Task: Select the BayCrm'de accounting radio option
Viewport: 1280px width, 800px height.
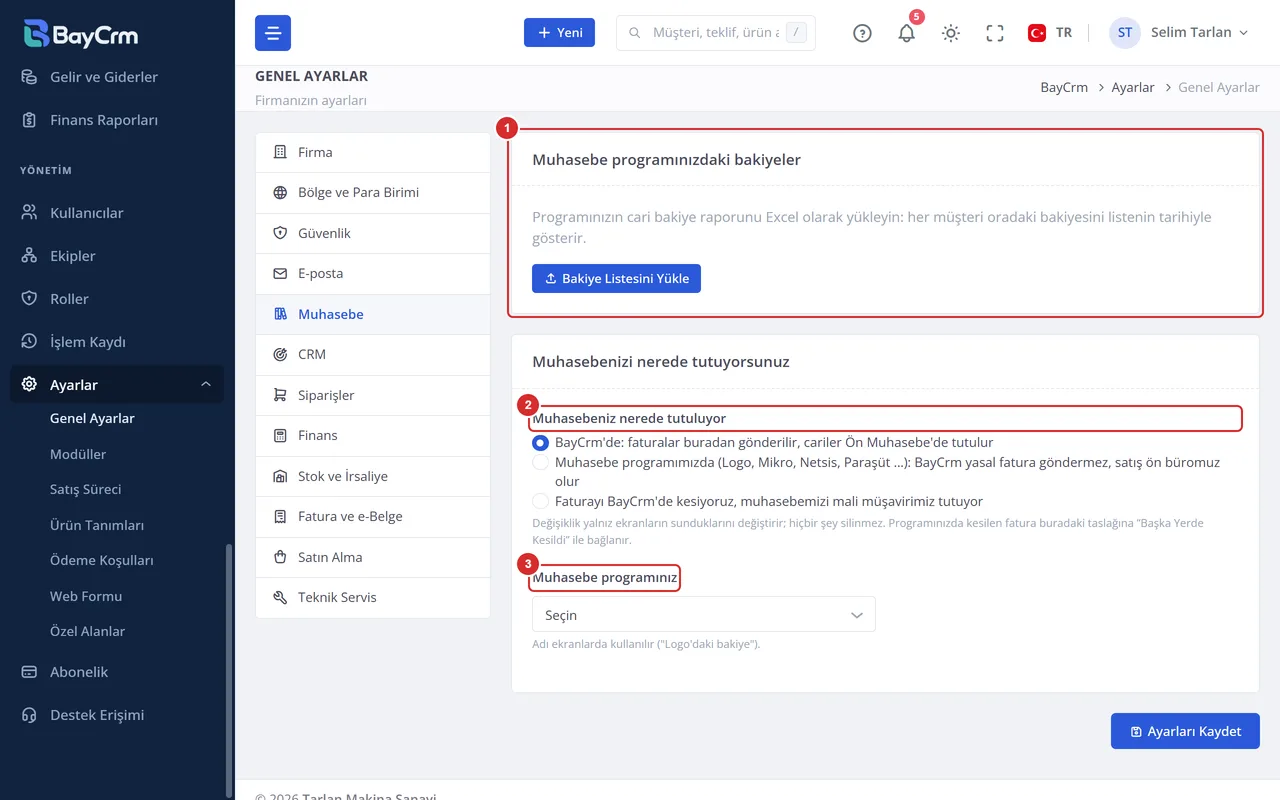Action: (x=540, y=442)
